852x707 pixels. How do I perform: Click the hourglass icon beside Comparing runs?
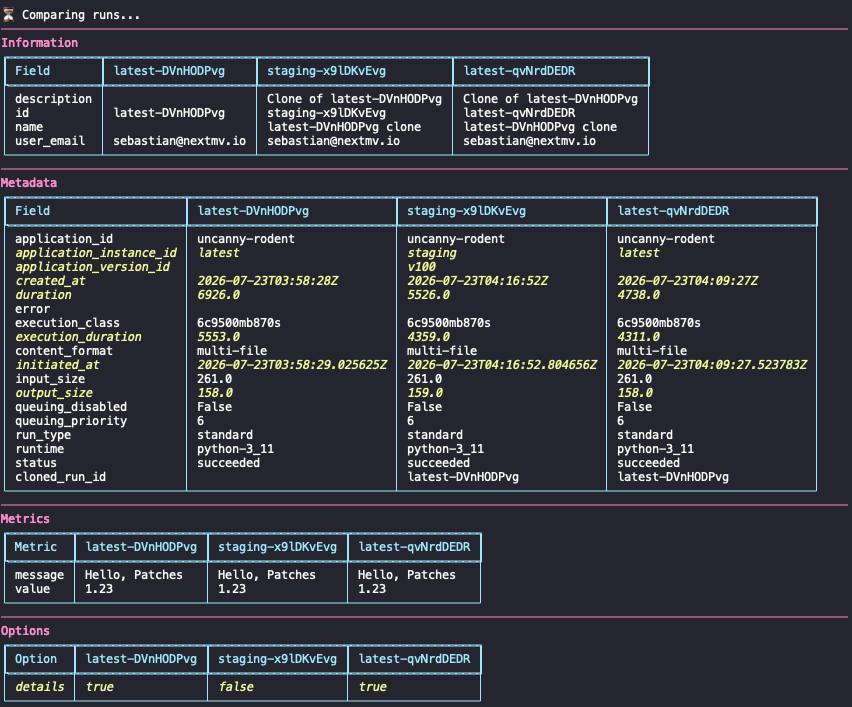coord(8,15)
